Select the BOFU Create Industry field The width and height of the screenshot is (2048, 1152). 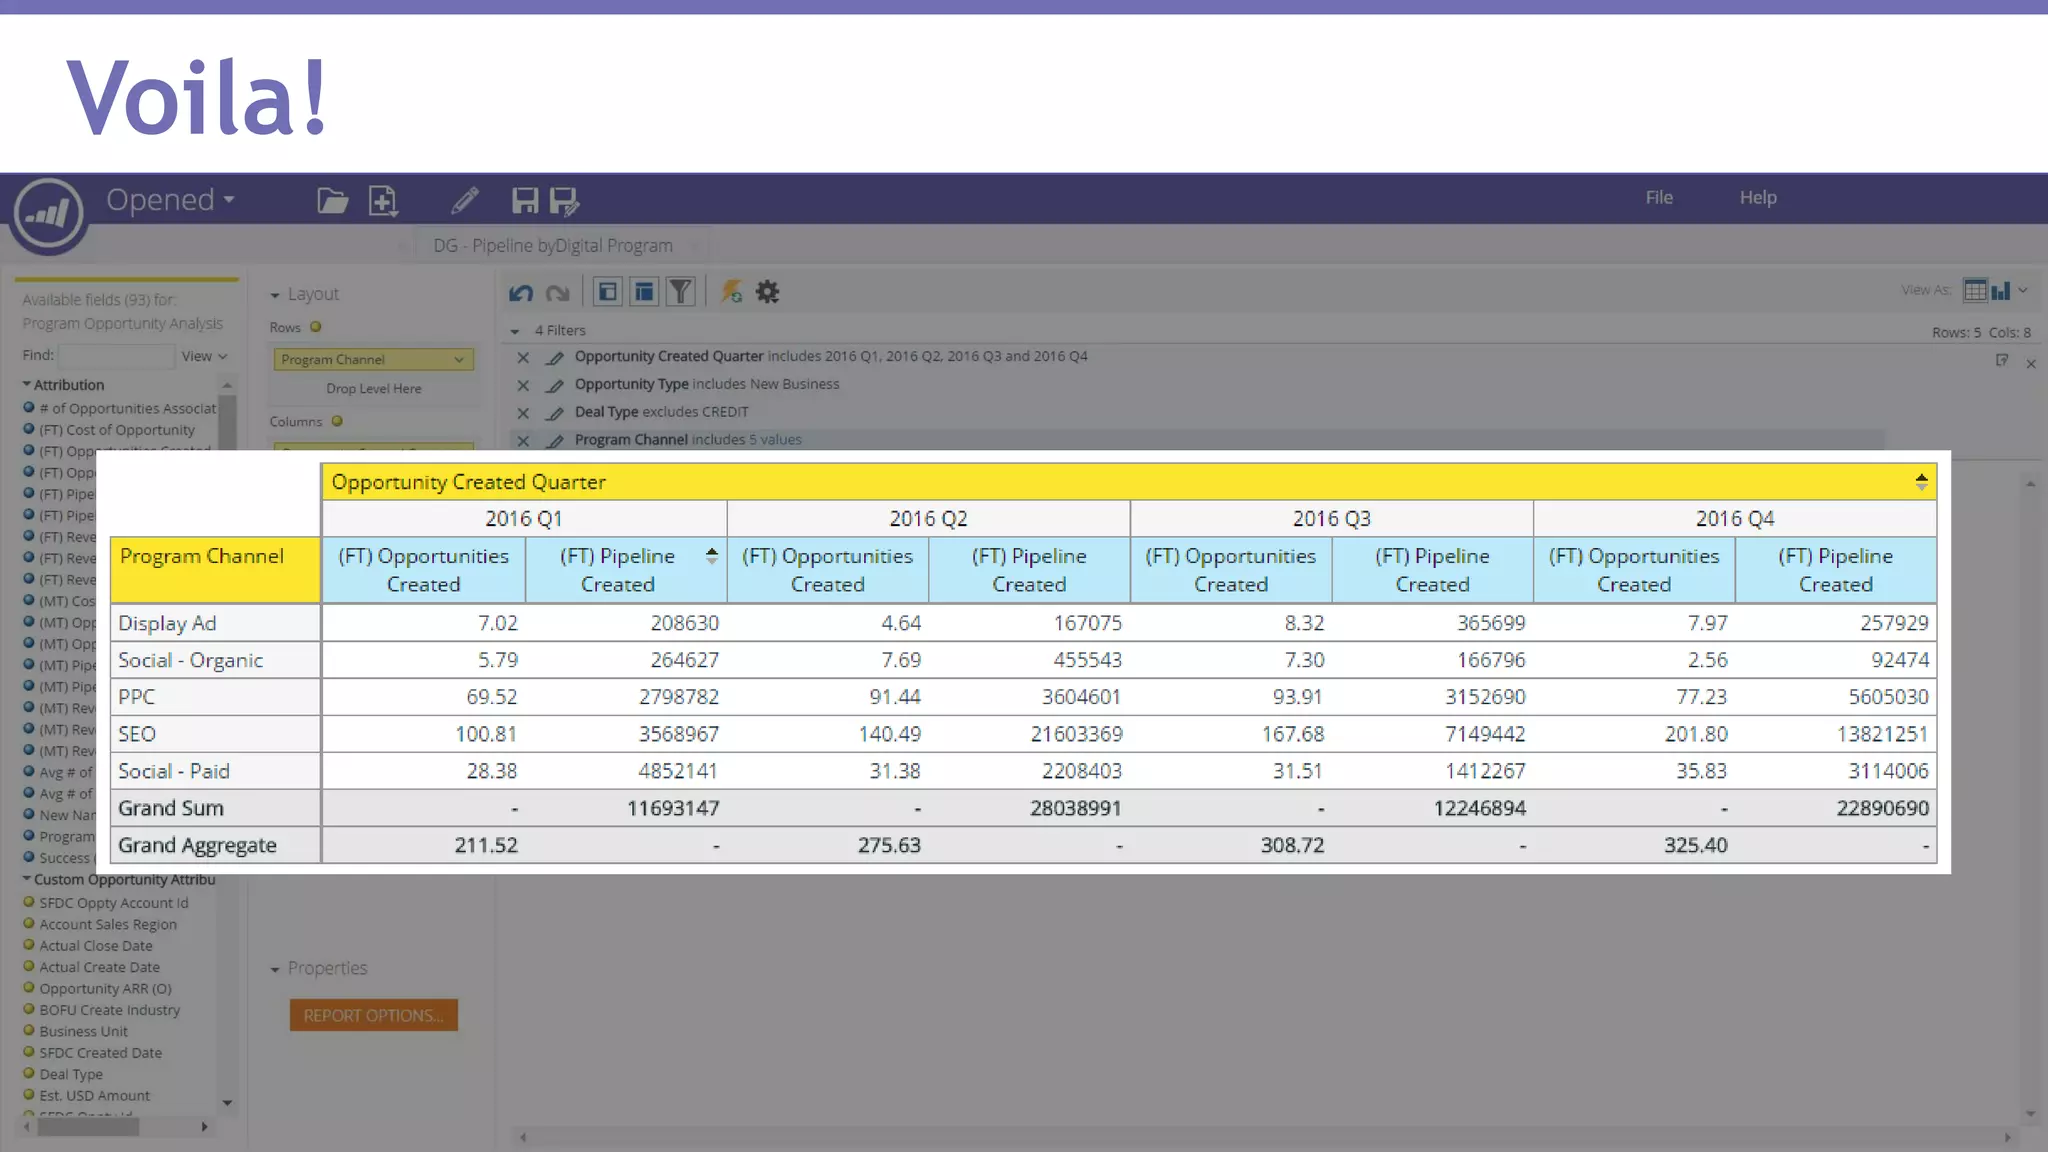[x=110, y=1010]
